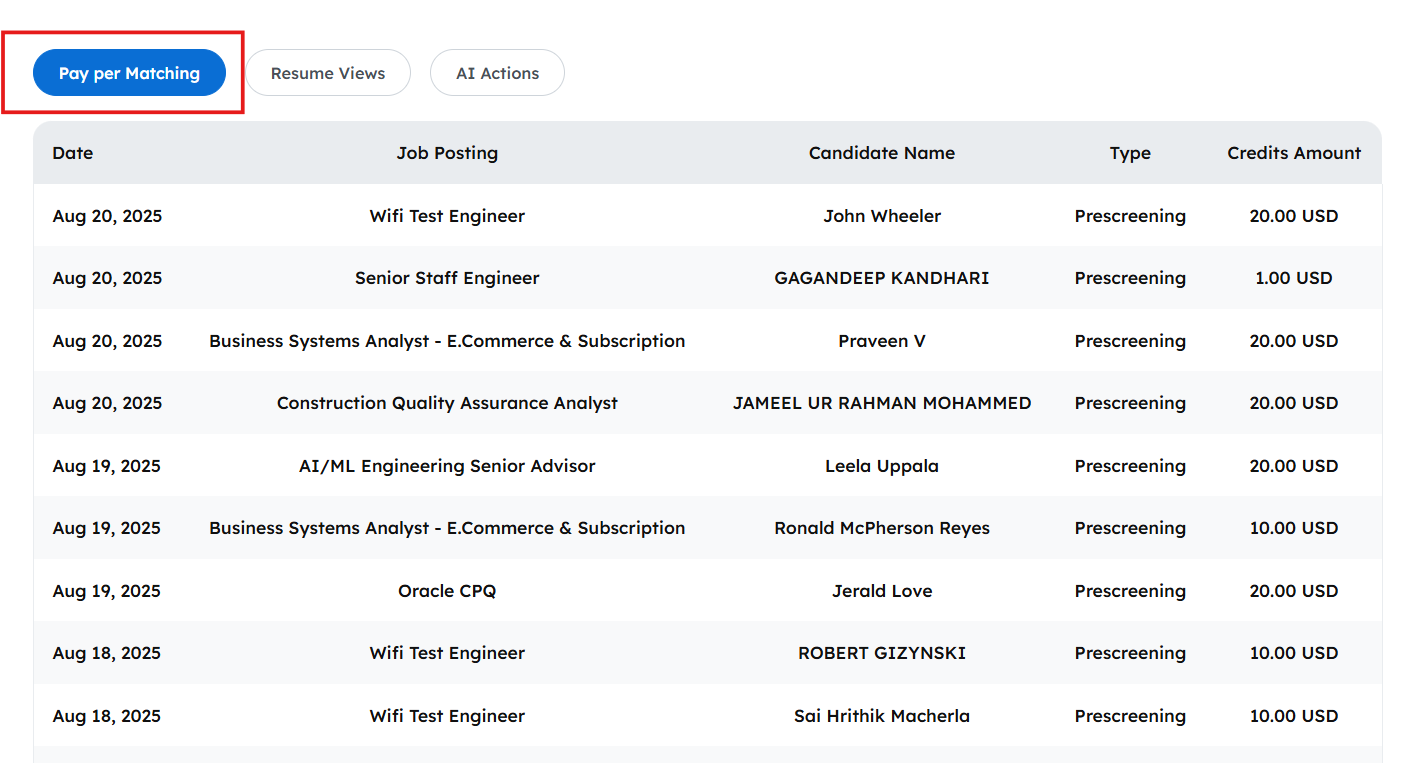Click the Senior Staff Engineer job posting
Image resolution: width=1402 pixels, height=763 pixels.
[447, 278]
